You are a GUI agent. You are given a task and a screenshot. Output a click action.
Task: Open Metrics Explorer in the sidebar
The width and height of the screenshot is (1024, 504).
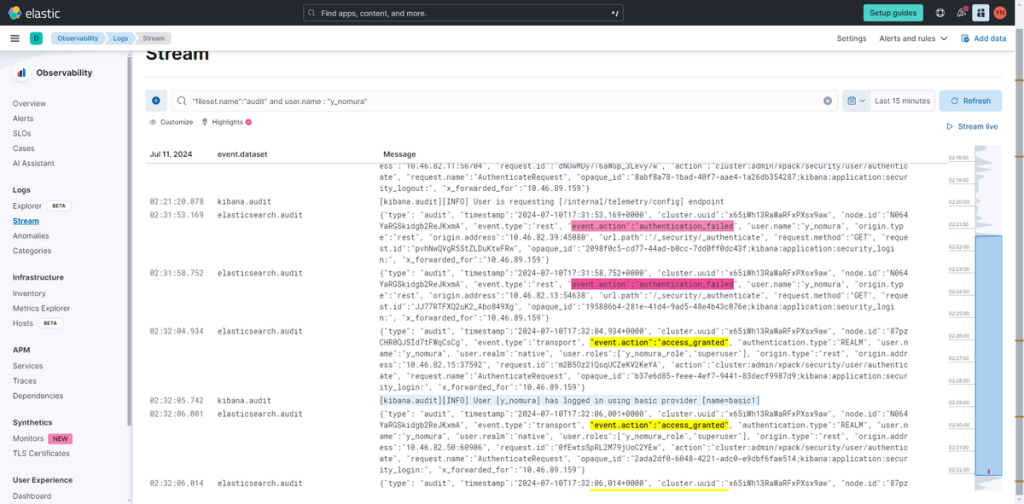pyautogui.click(x=41, y=308)
